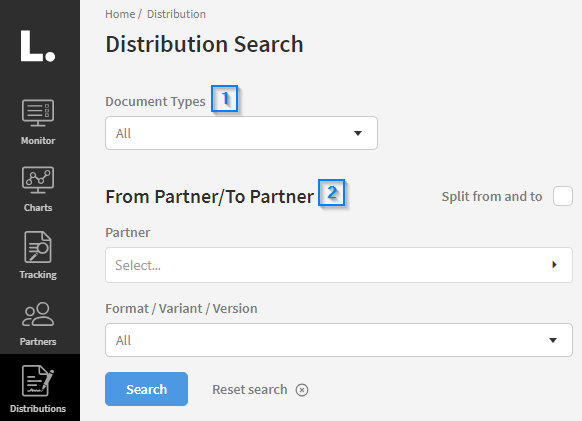Click inside the Partner Select... field

tap(339, 265)
